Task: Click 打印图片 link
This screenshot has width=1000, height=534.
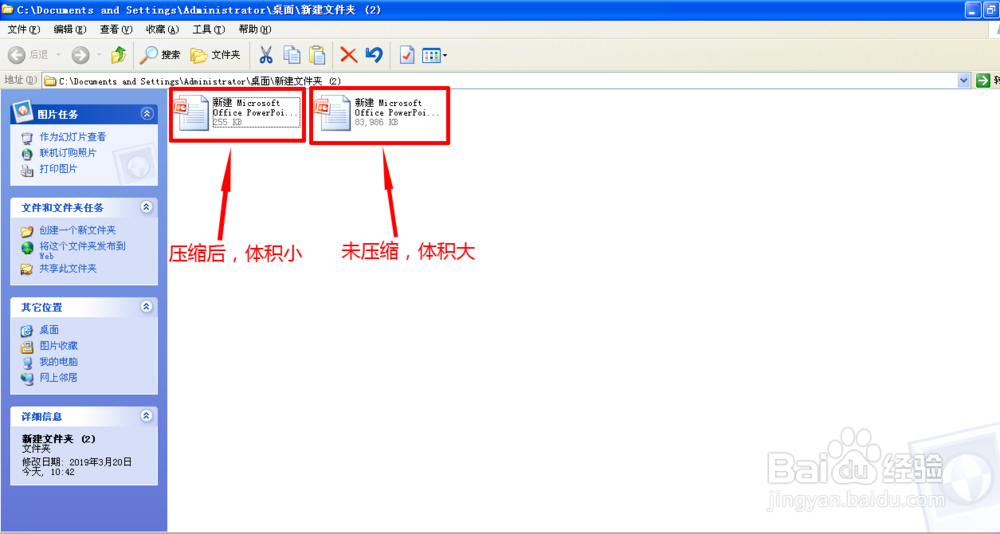Action: [59, 168]
